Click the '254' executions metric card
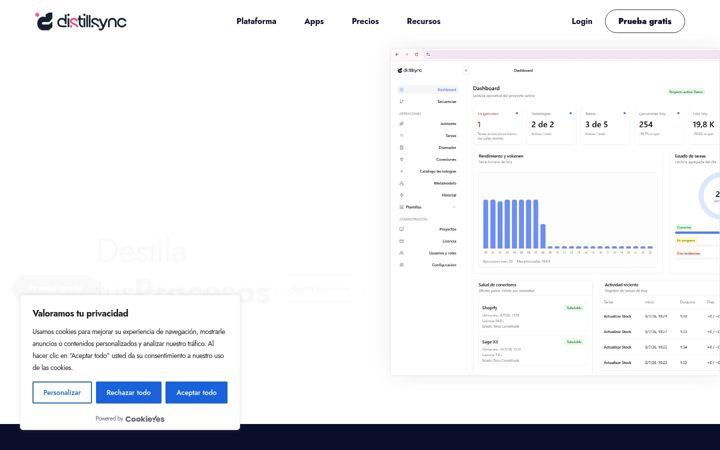This screenshot has width=720, height=450. (x=659, y=126)
